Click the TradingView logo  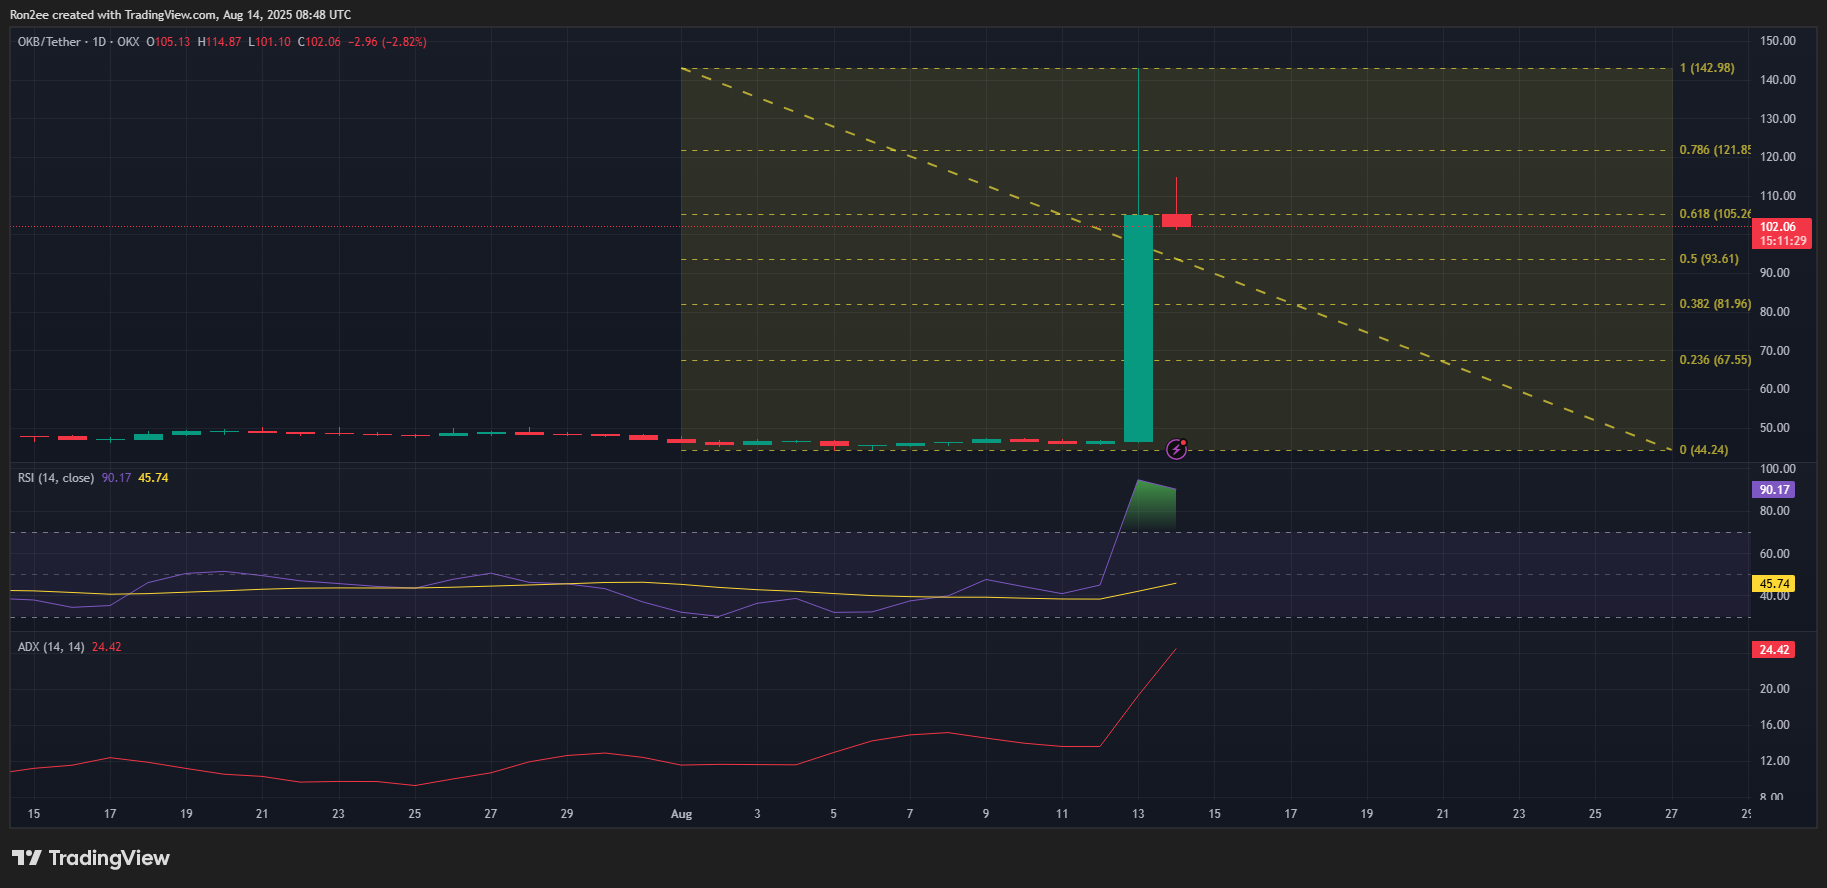(91, 858)
